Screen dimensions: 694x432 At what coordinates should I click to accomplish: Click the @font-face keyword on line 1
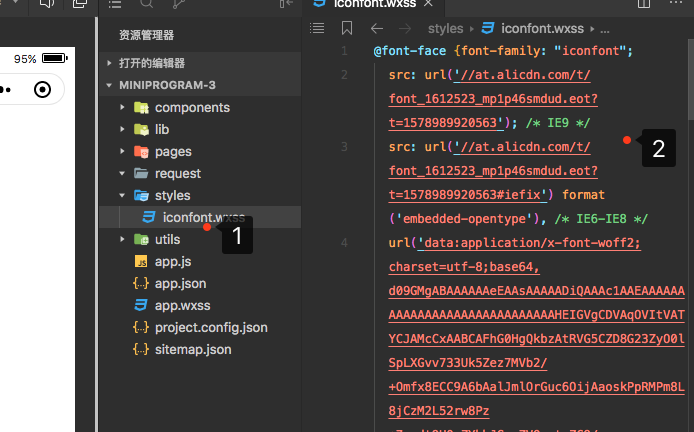tap(410, 51)
